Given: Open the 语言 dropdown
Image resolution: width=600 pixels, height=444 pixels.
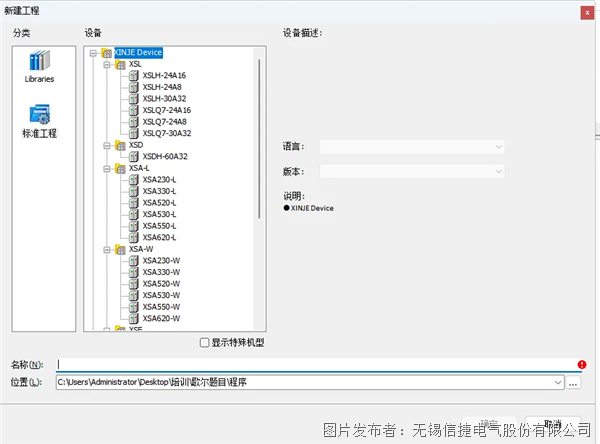Looking at the screenshot, I should click(412, 147).
